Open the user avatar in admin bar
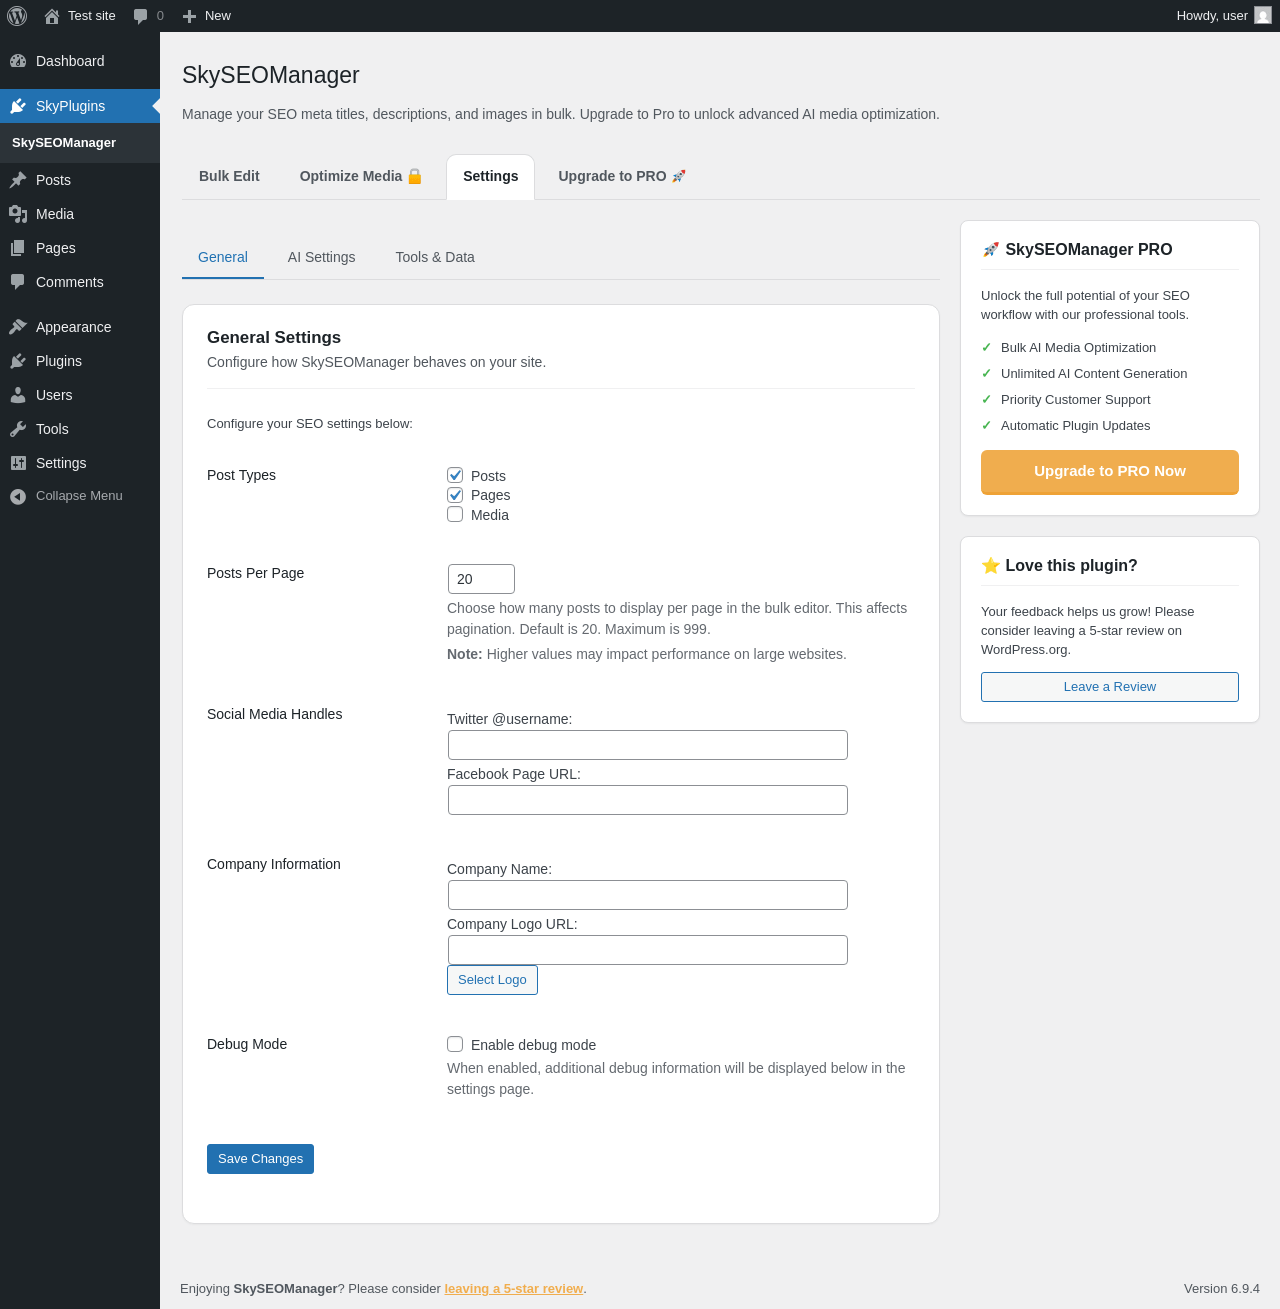This screenshot has width=1280, height=1309. point(1263,16)
